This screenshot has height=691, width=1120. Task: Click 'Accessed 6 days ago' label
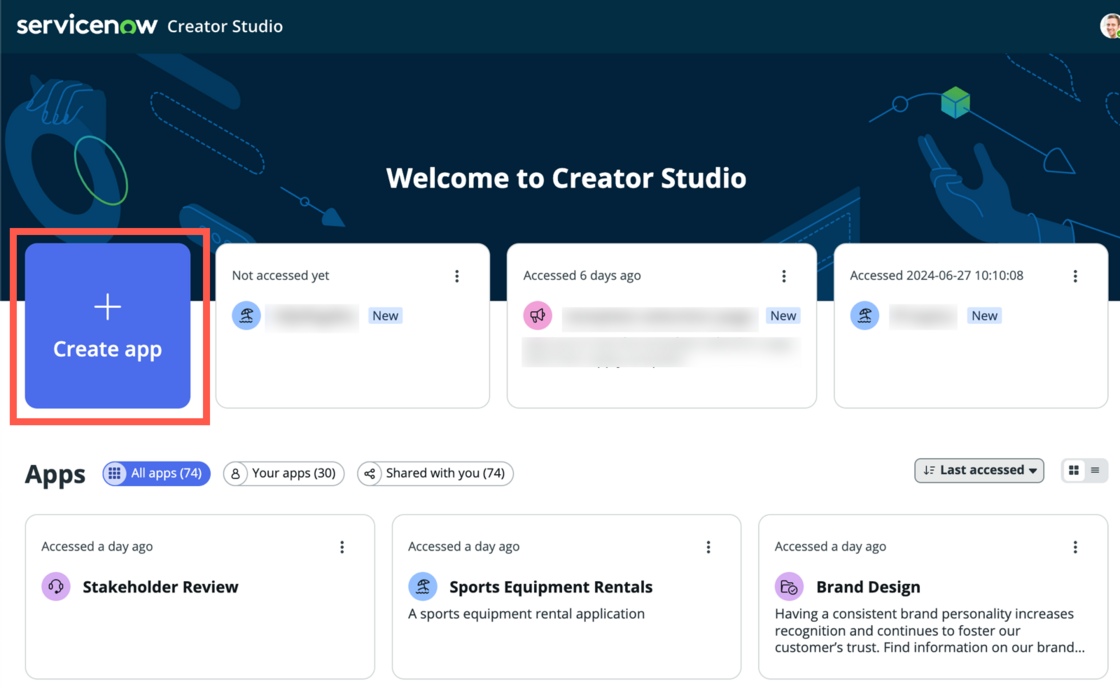point(582,275)
